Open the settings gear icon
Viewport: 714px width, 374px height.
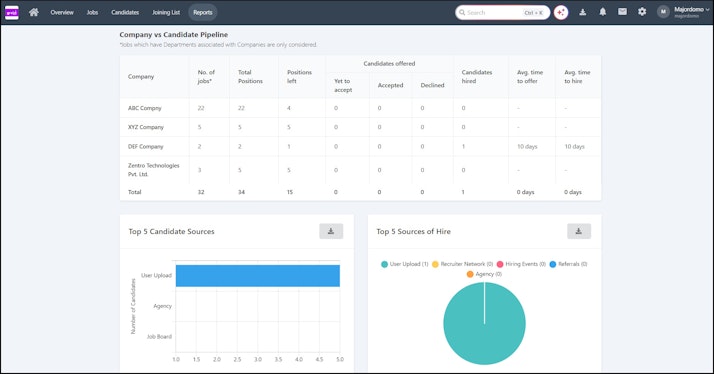pos(642,12)
